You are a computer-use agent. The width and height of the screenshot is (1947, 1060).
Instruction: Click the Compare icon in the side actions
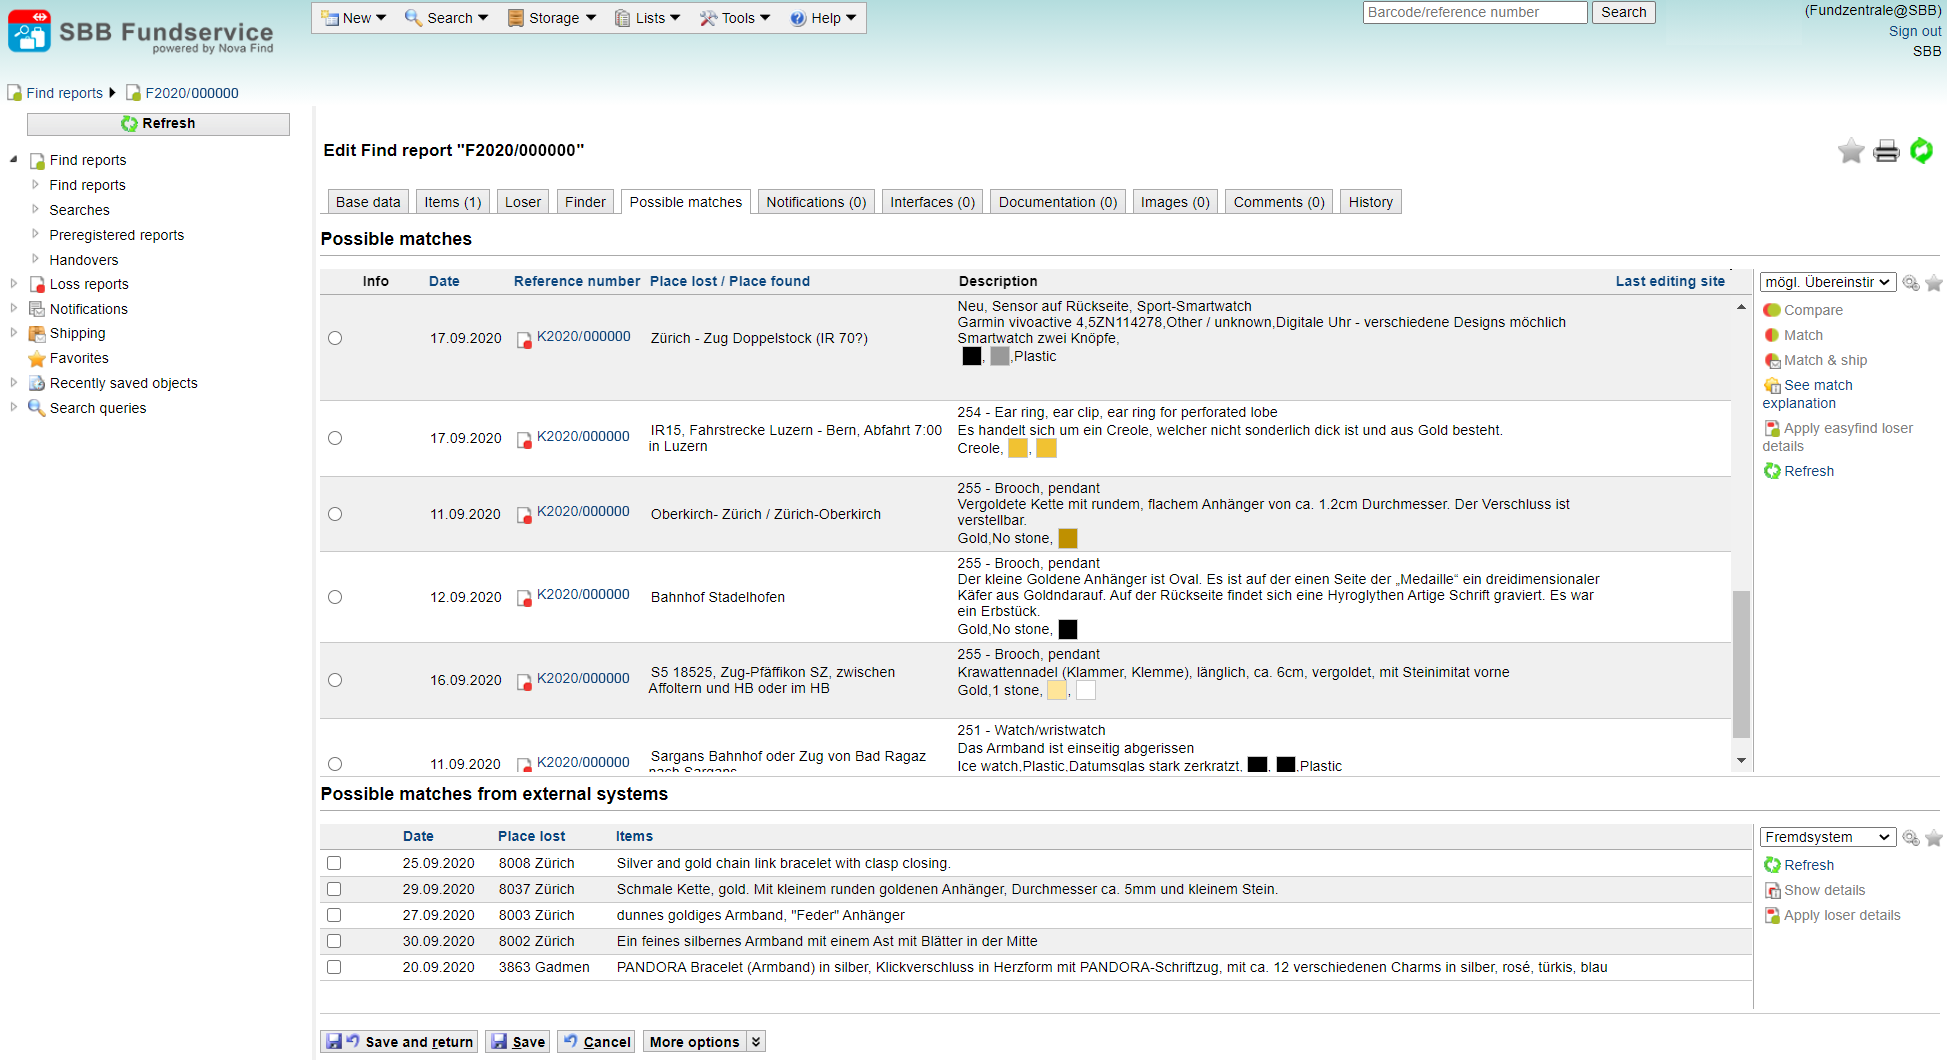click(x=1772, y=310)
